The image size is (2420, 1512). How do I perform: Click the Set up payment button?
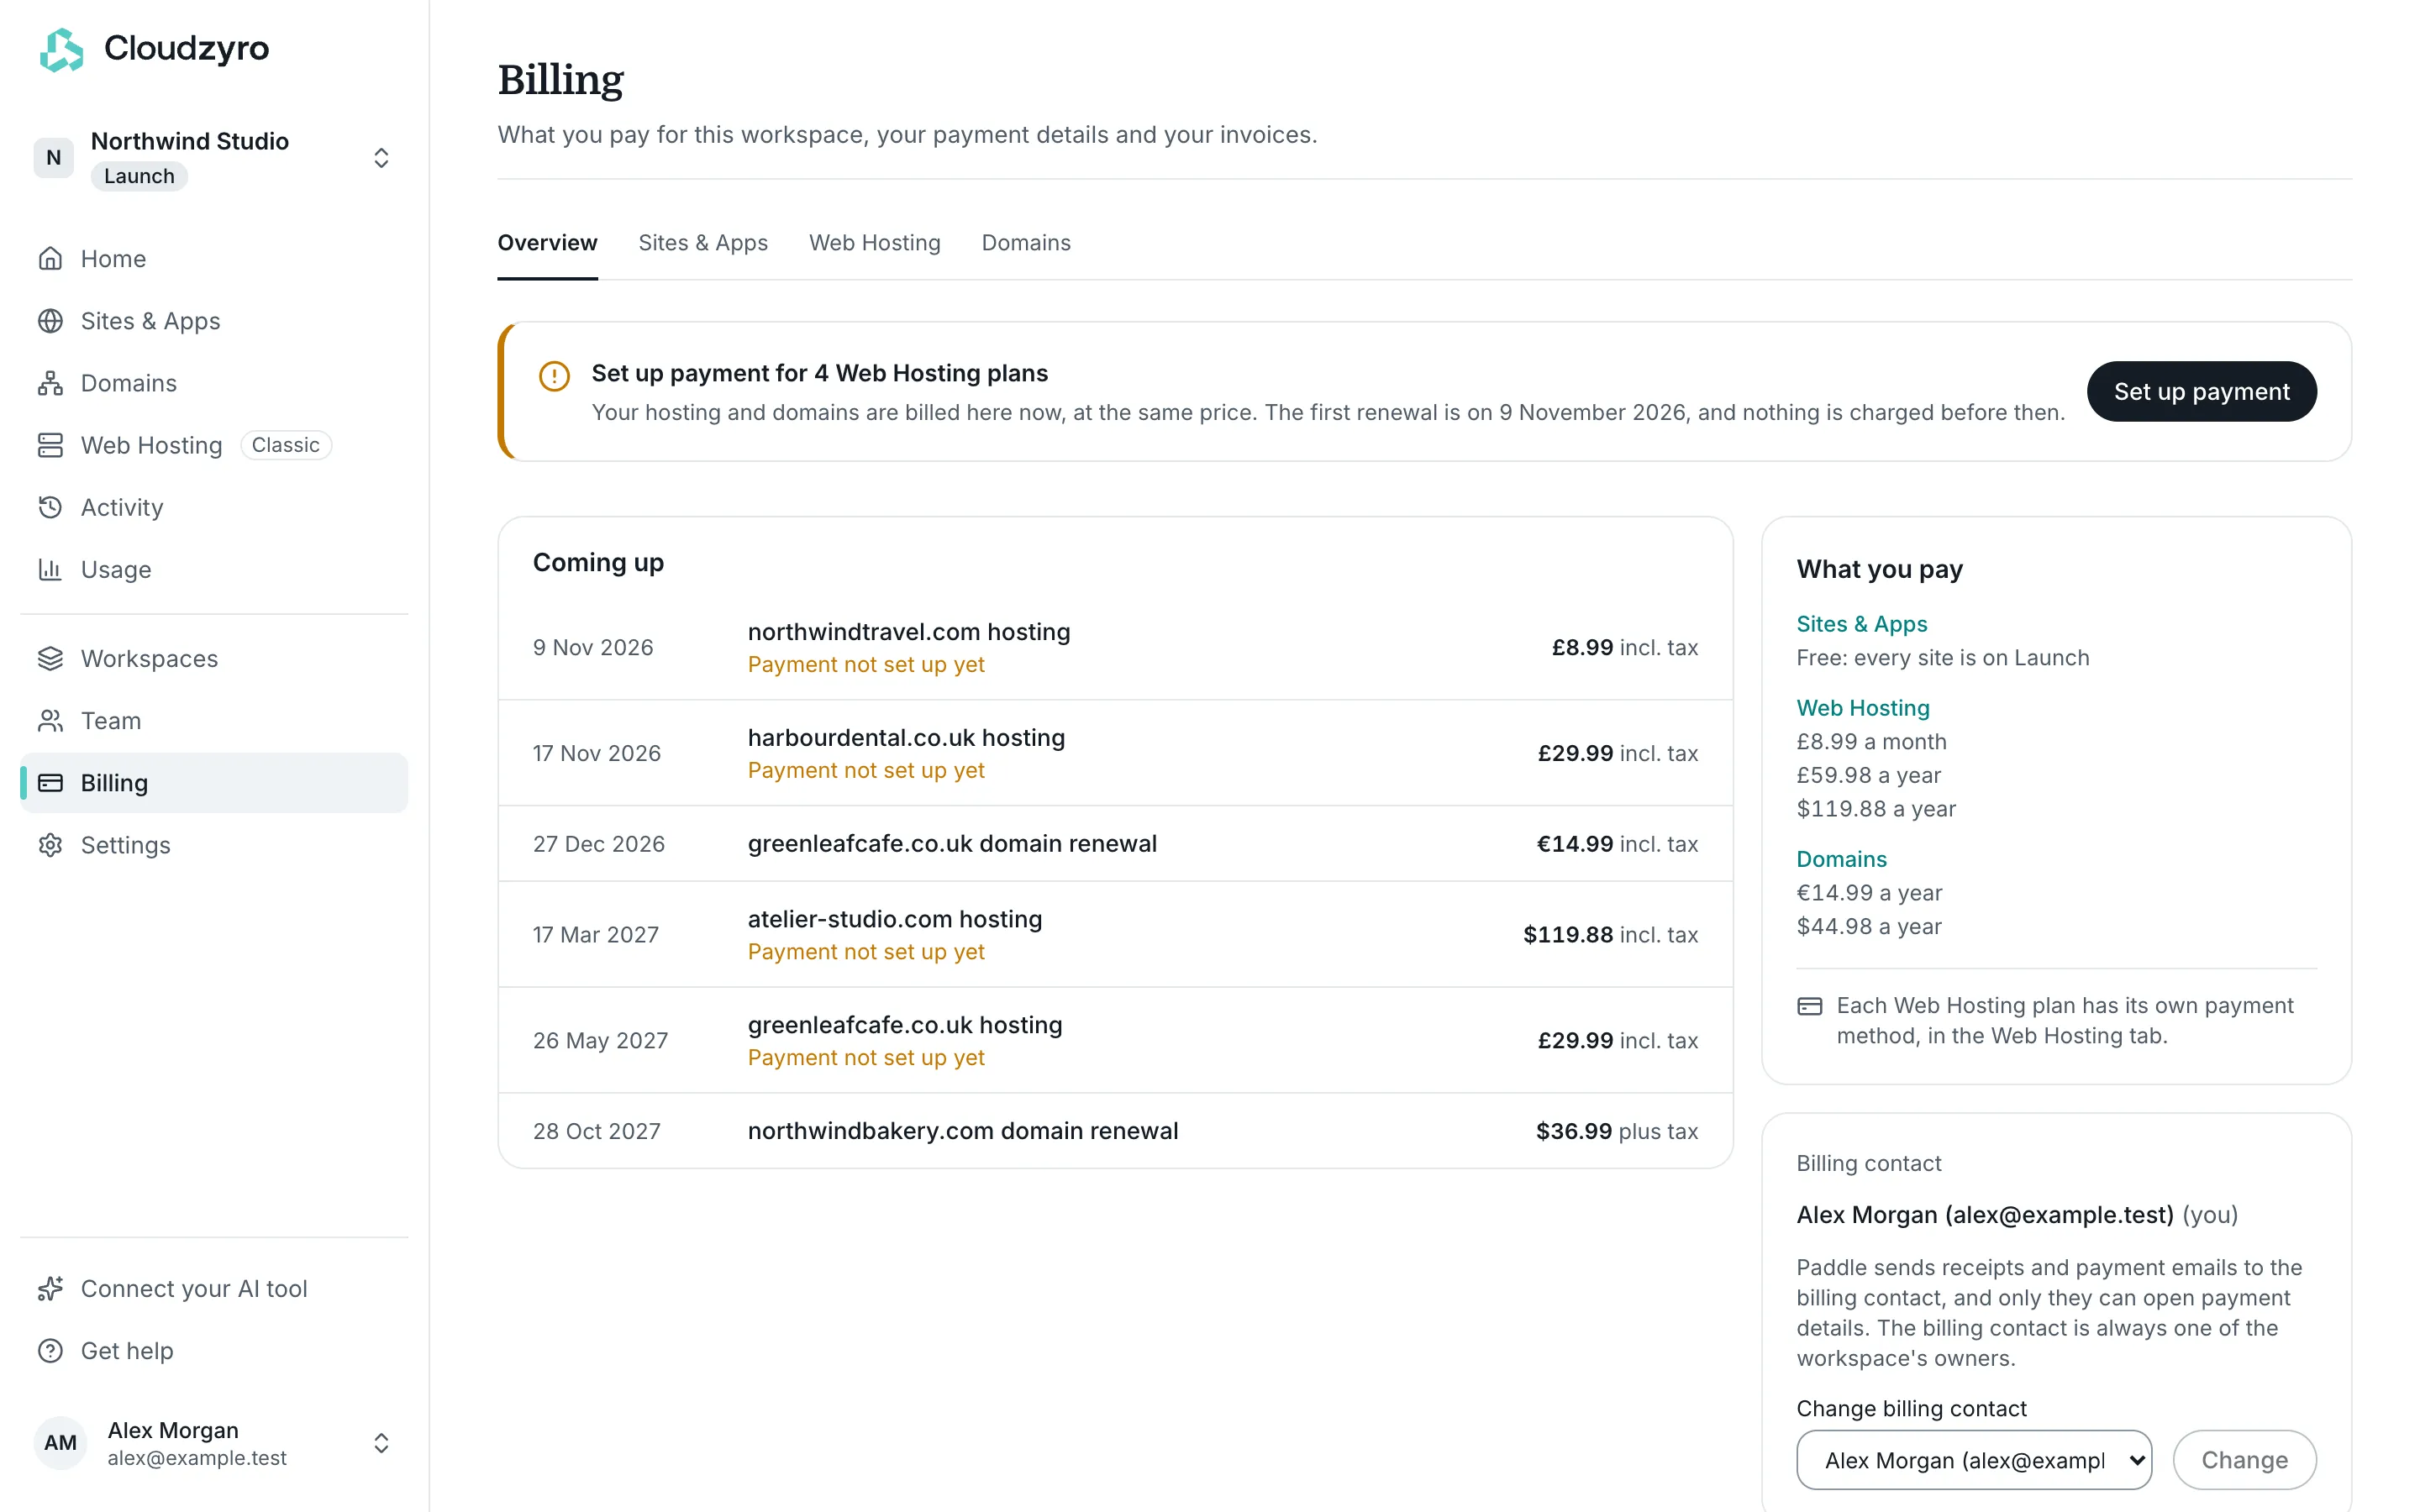click(2201, 391)
